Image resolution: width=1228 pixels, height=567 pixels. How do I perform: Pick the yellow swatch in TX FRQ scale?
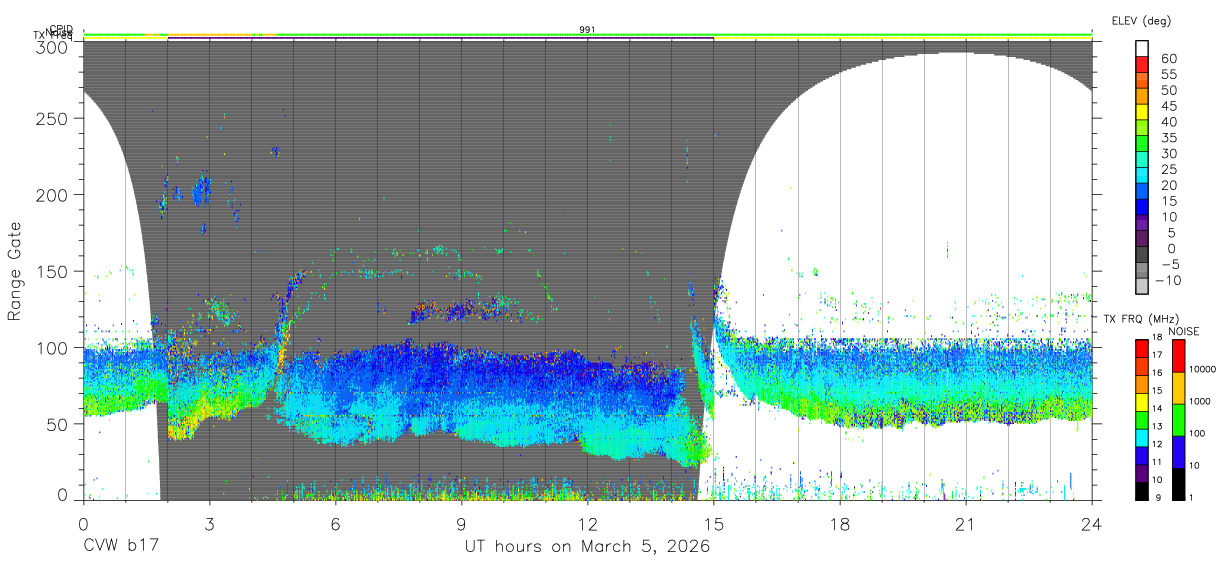click(x=1141, y=403)
